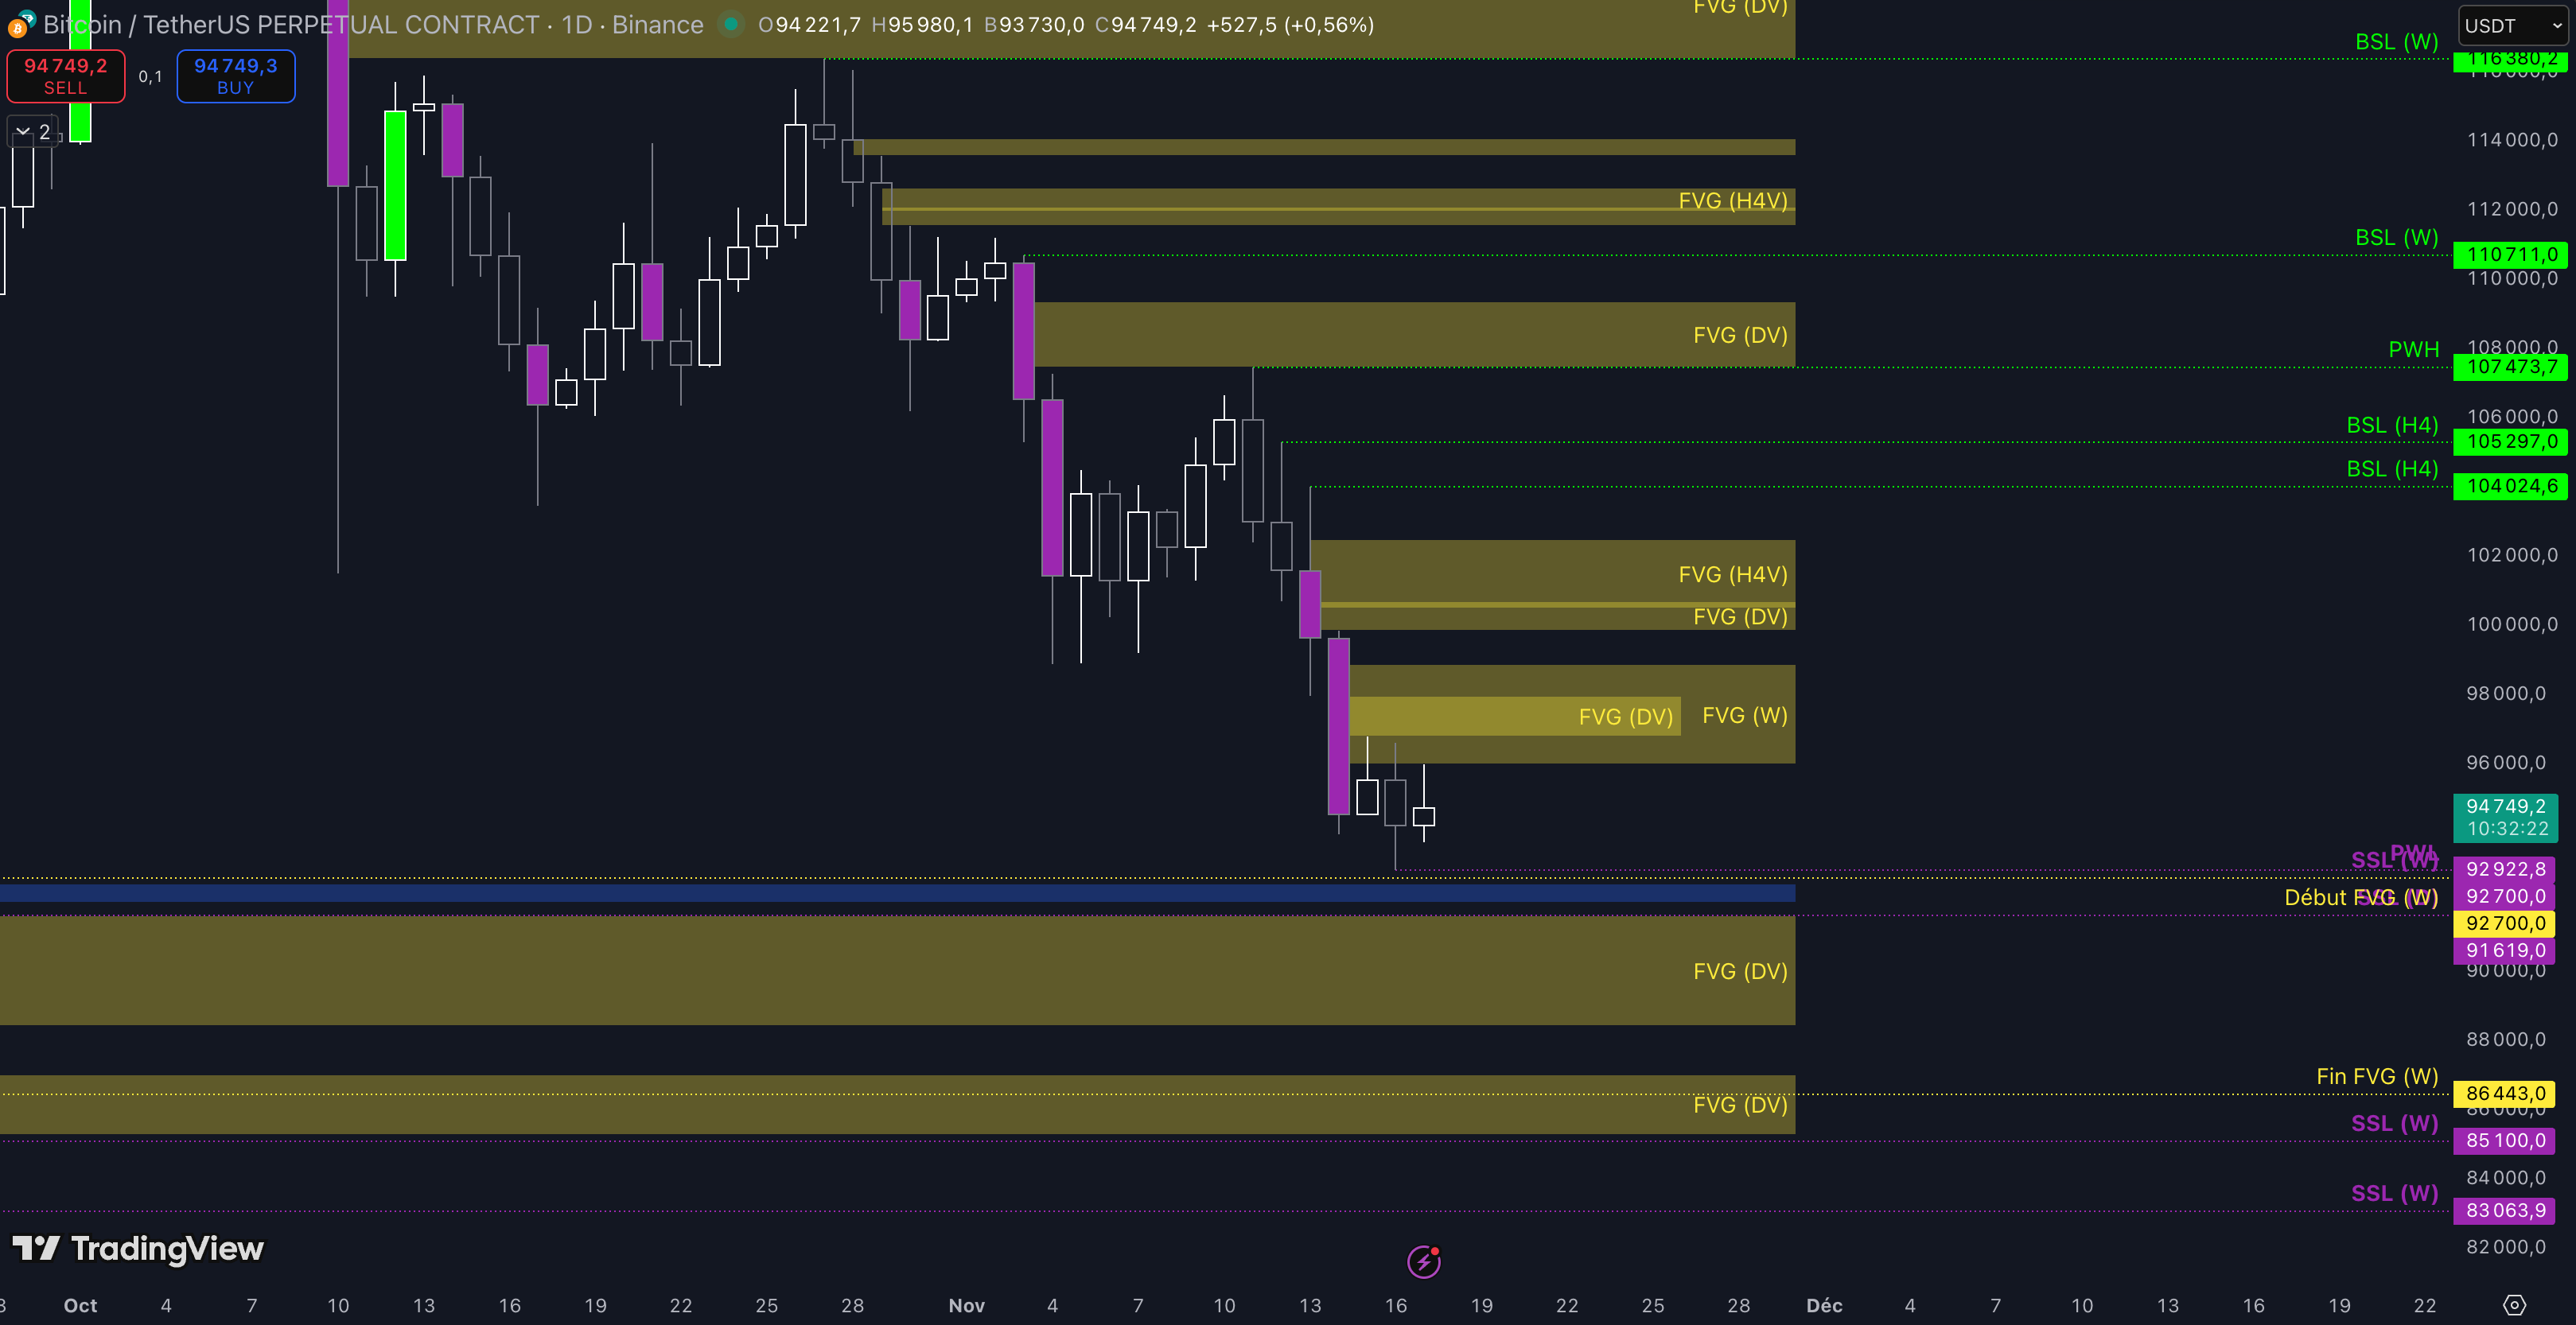
Task: Click the TradingView logo
Action: 138,1249
